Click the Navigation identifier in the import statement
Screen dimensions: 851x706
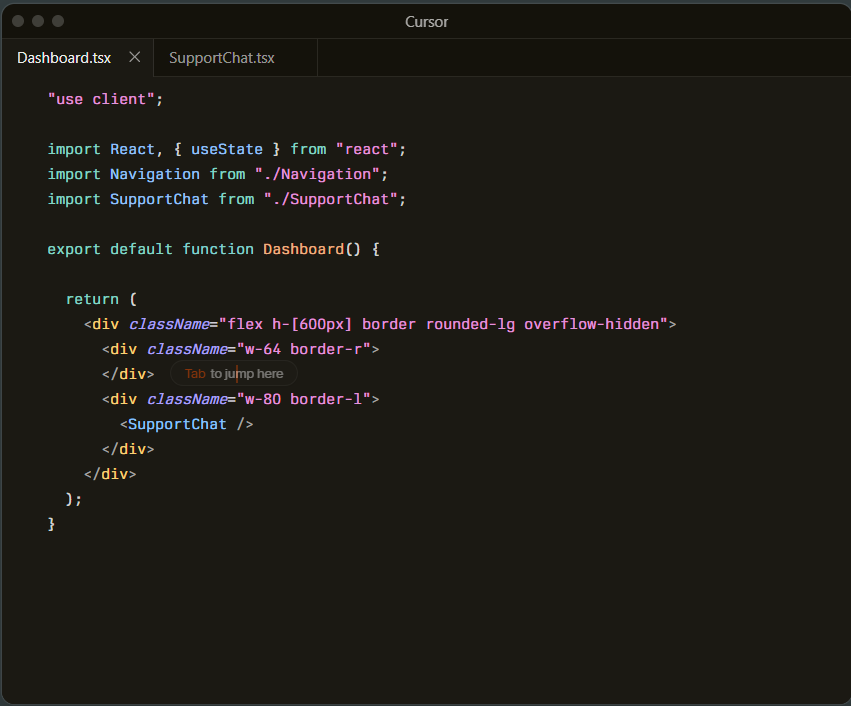(154, 174)
